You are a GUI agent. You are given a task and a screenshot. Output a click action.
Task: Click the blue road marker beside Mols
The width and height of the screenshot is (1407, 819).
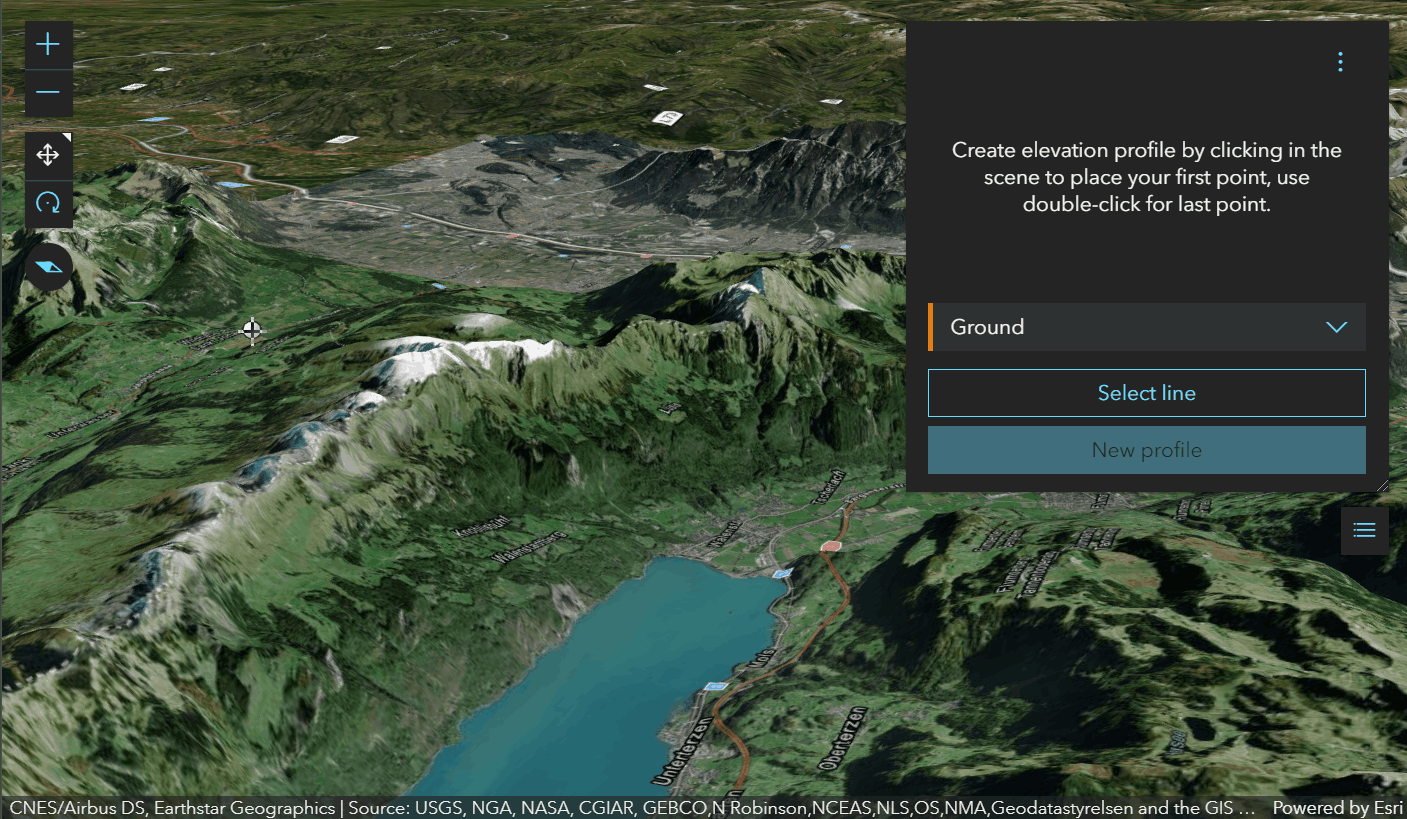(715, 687)
